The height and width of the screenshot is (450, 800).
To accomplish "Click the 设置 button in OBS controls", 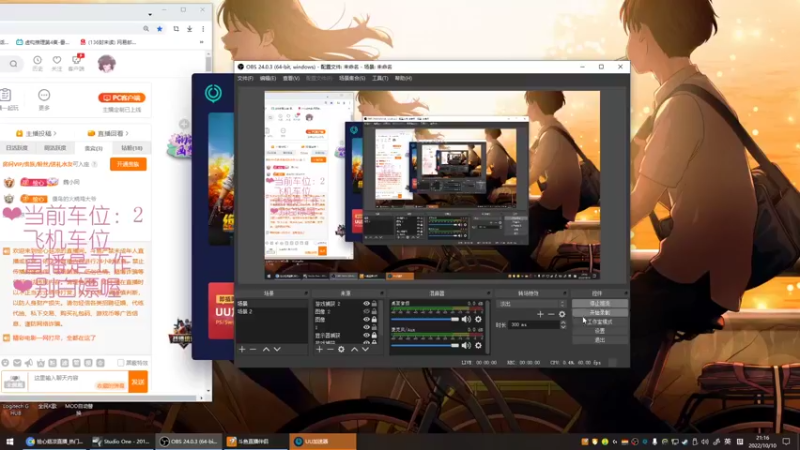I will 599,331.
